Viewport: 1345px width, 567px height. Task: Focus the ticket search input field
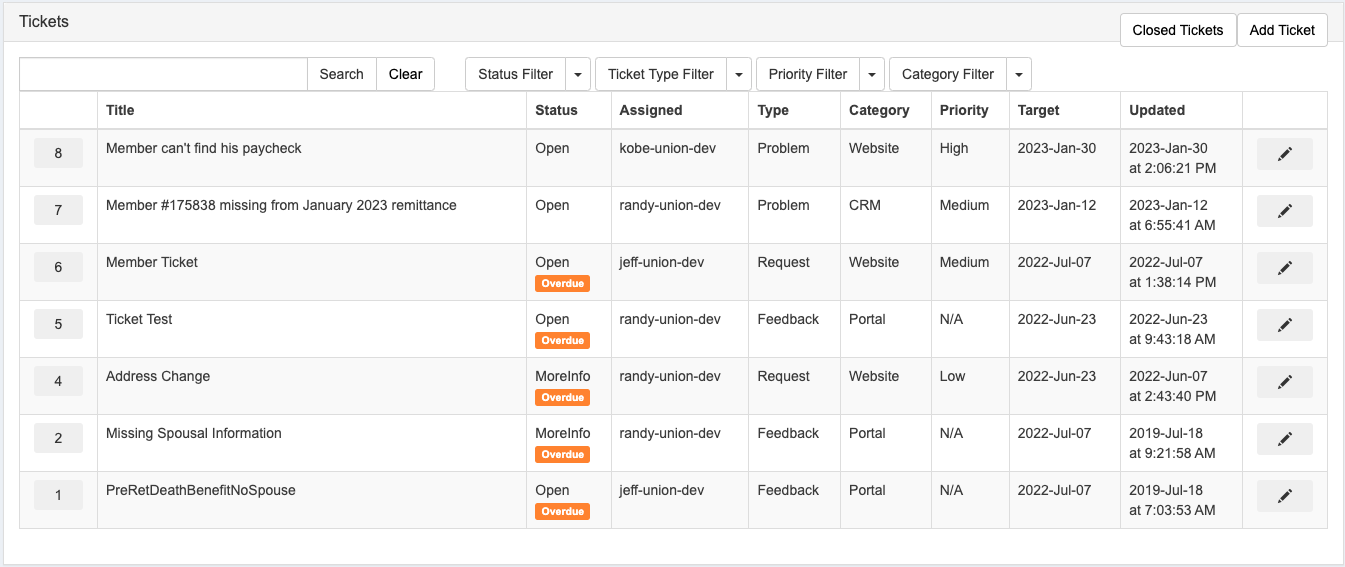point(163,74)
